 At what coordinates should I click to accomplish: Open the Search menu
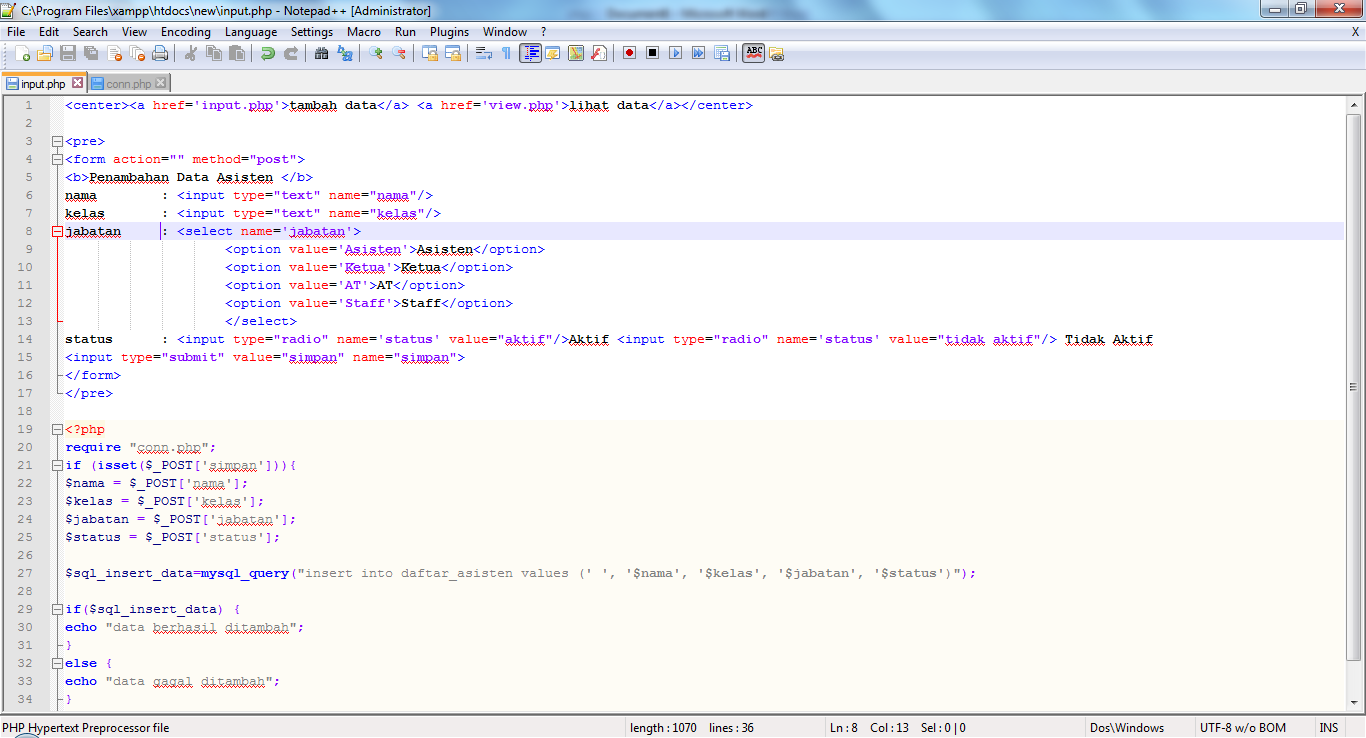90,32
